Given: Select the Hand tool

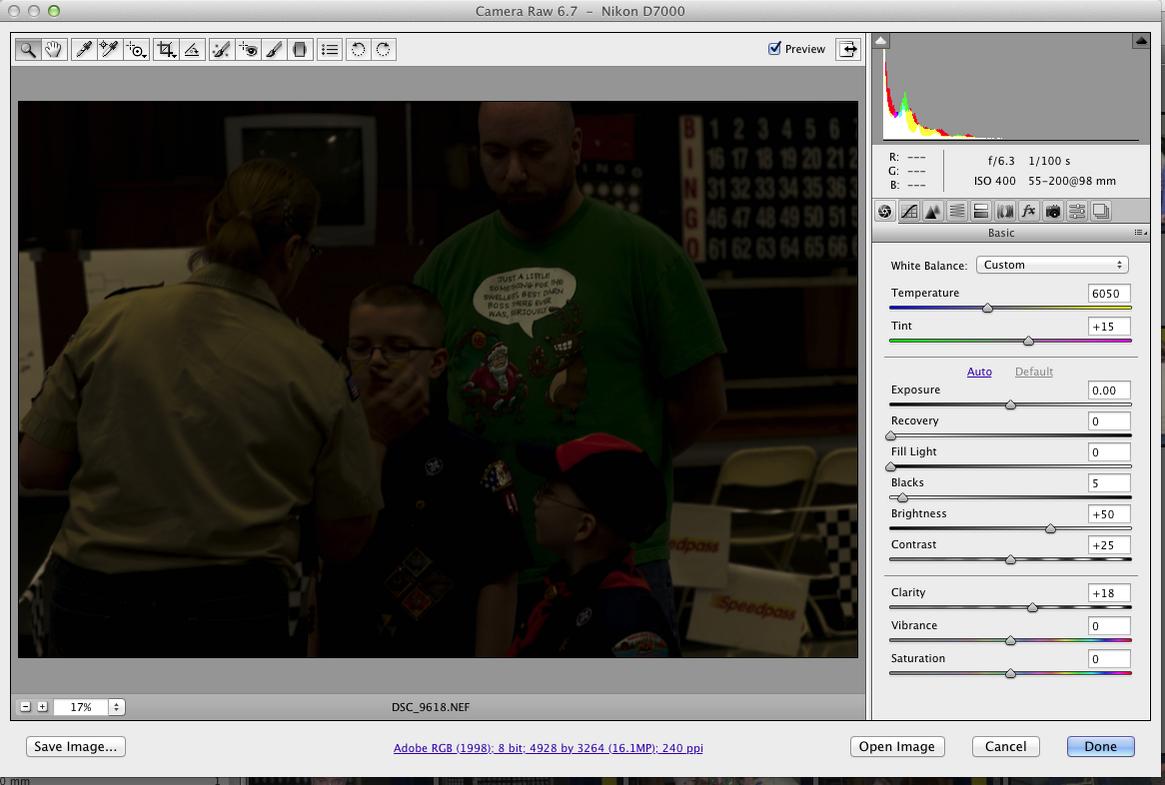Looking at the screenshot, I should click(54, 49).
